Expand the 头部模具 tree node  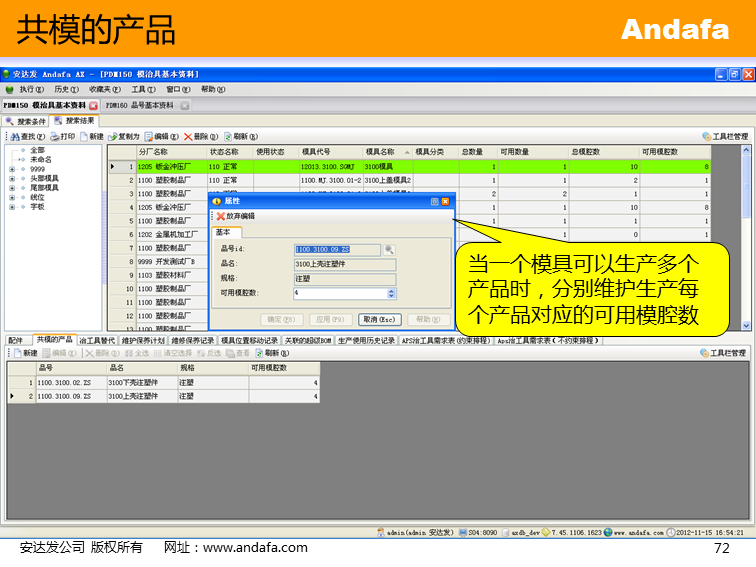tap(12, 178)
